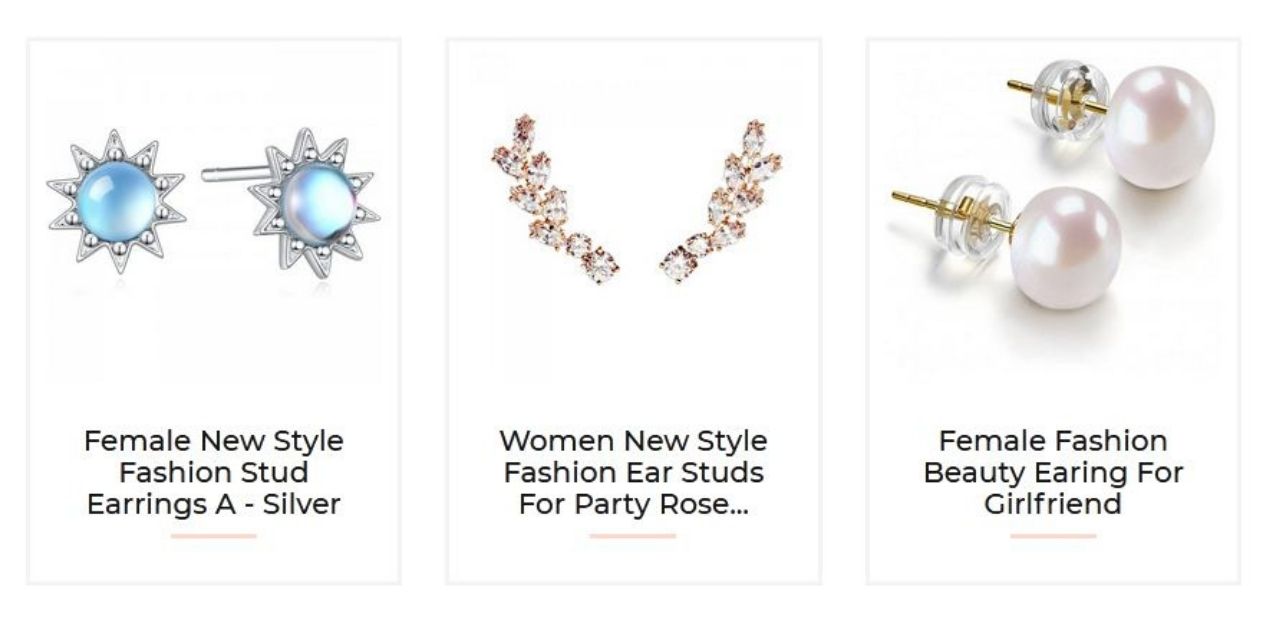The image size is (1280, 628).
Task: Click the front-facing blue moonstone sun earring
Action: pos(116,200)
